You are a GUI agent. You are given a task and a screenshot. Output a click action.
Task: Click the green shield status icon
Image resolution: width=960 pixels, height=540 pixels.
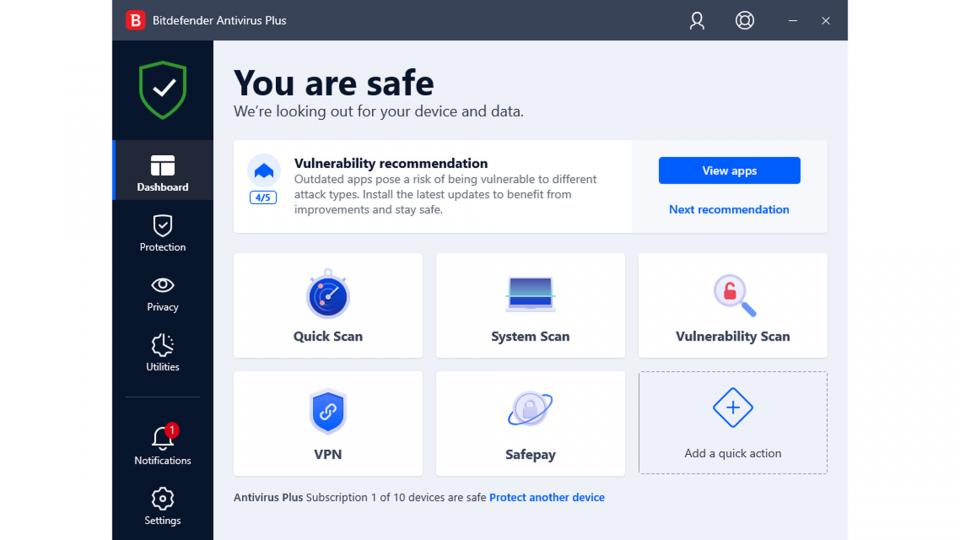tap(163, 90)
